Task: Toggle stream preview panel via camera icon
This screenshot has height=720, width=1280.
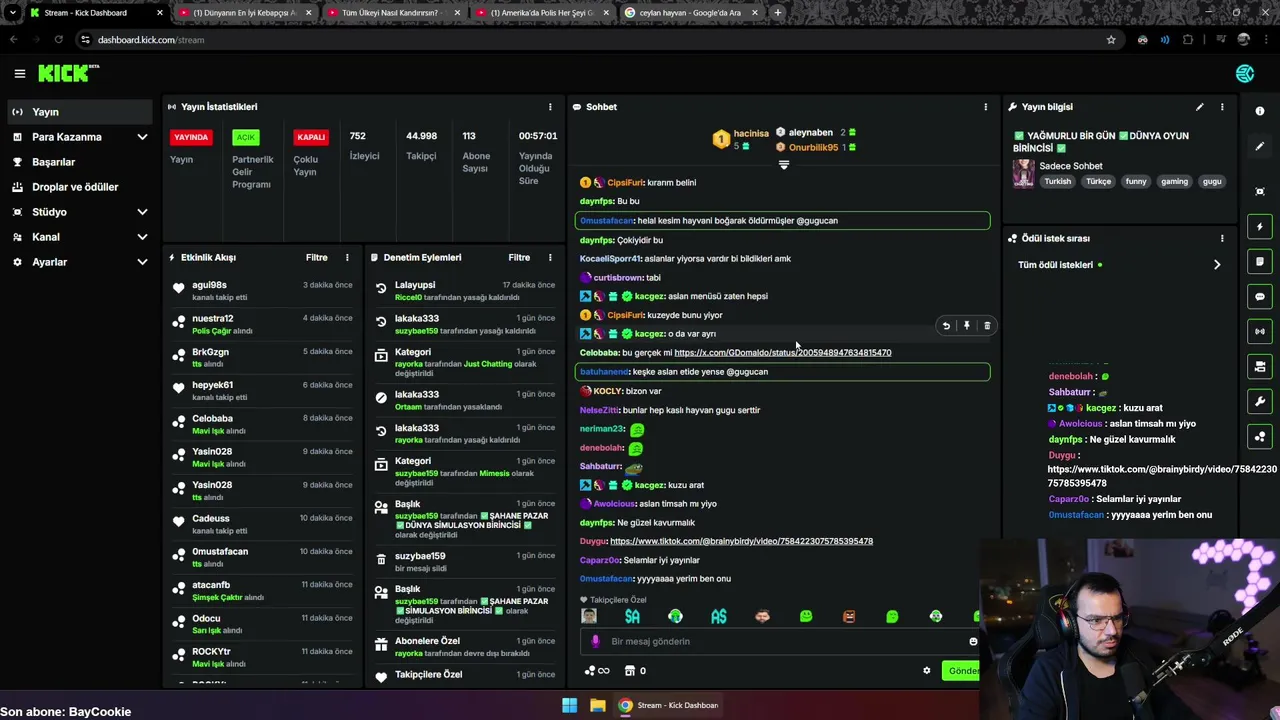Action: point(1260,366)
